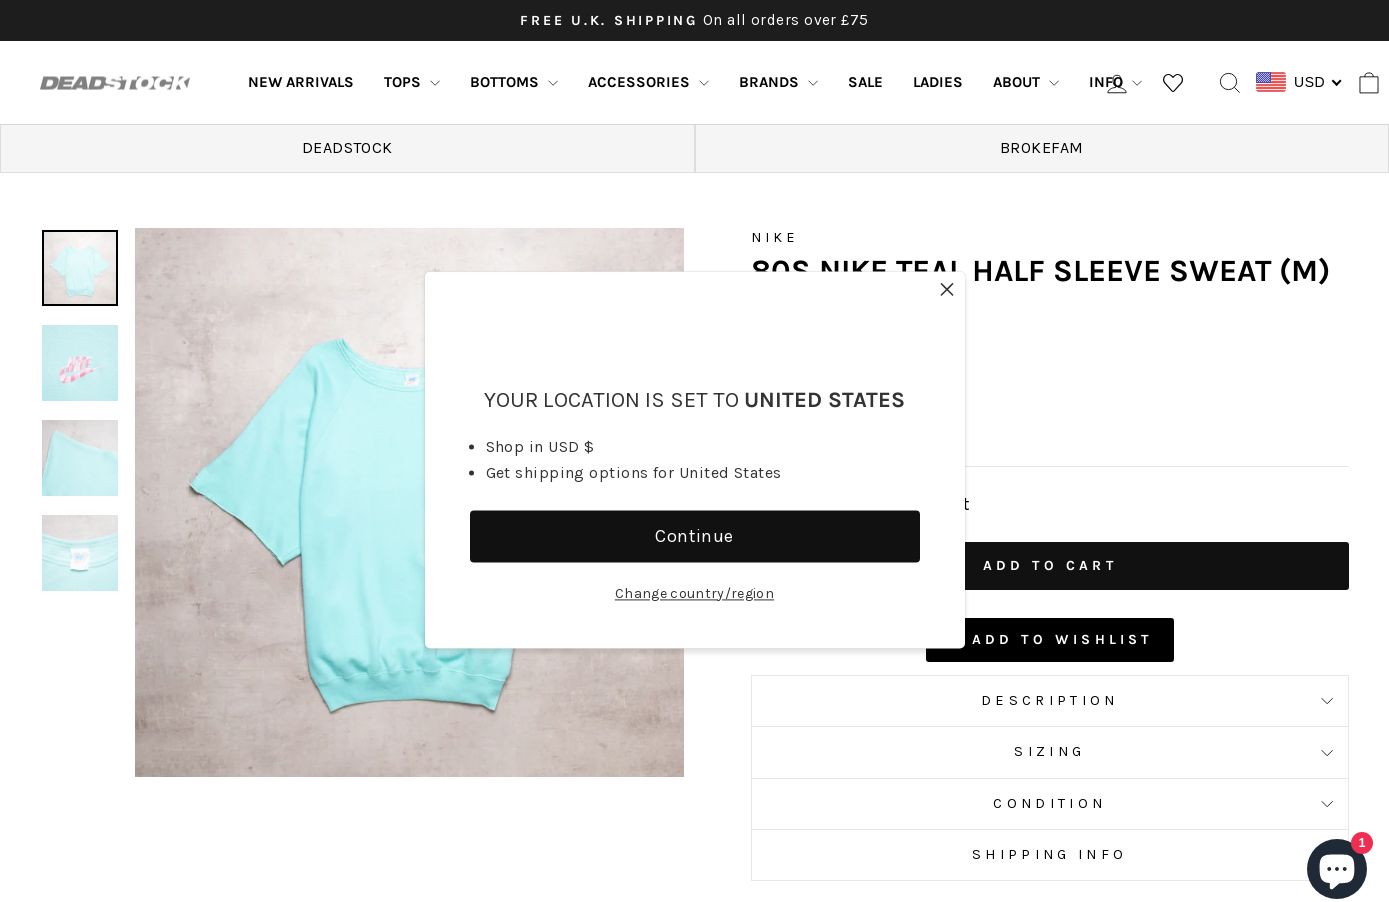This screenshot has height=902, width=1389.
Task: Click the US flag currency icon
Action: click(x=1271, y=82)
